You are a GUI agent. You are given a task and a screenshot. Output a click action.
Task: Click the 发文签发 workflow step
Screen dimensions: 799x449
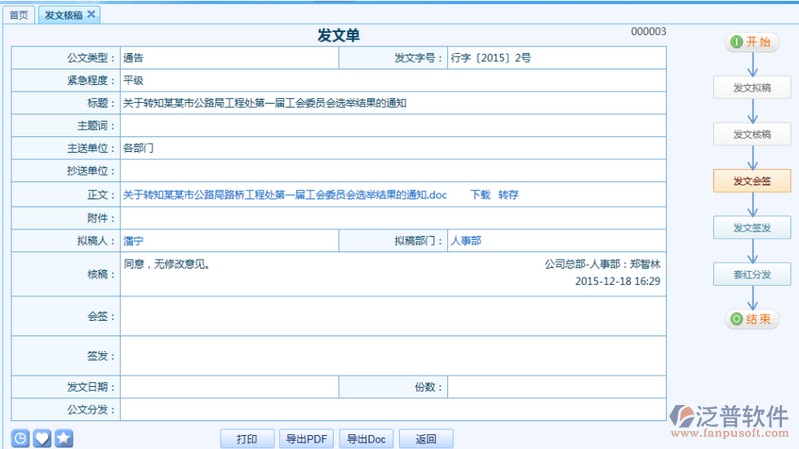click(752, 228)
